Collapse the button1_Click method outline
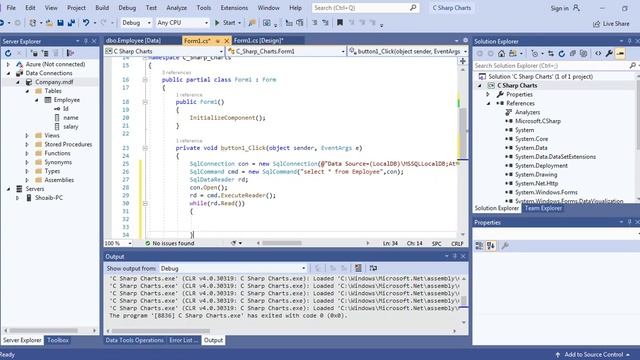Image resolution: width=640 pixels, height=360 pixels. (145, 148)
